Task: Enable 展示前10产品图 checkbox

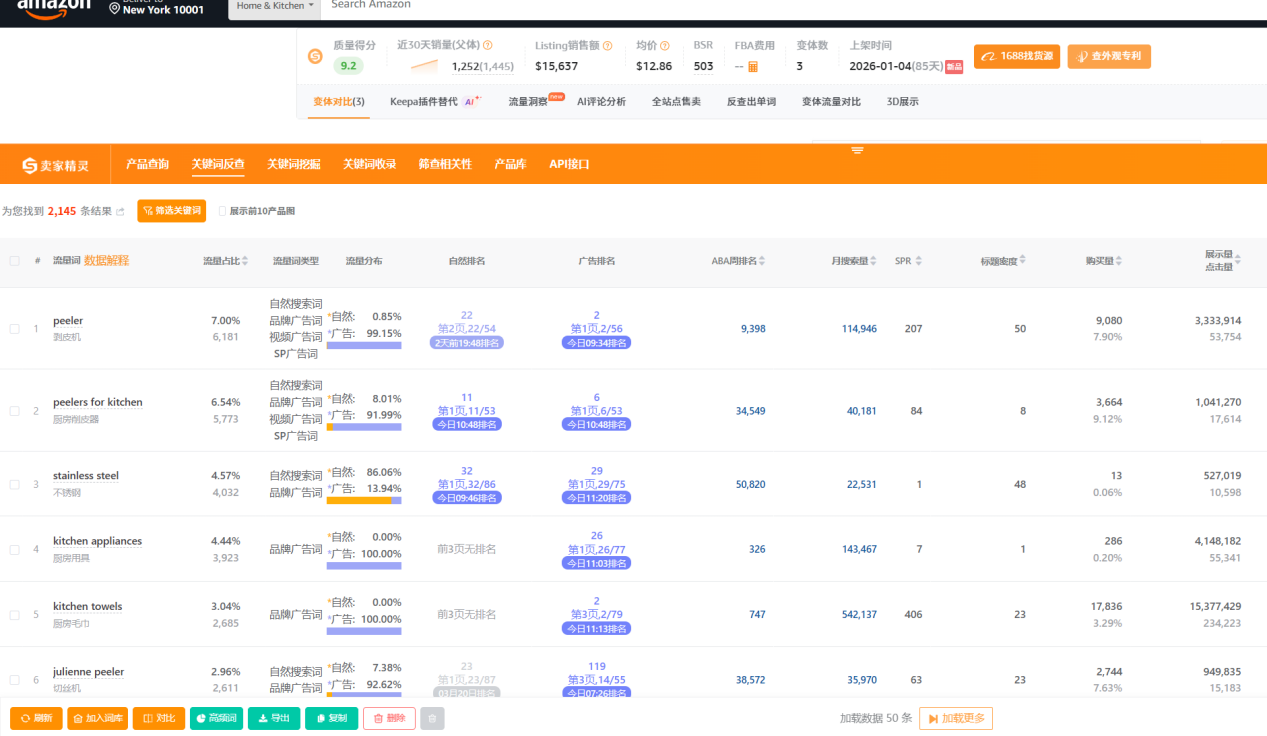Action: tap(223, 211)
